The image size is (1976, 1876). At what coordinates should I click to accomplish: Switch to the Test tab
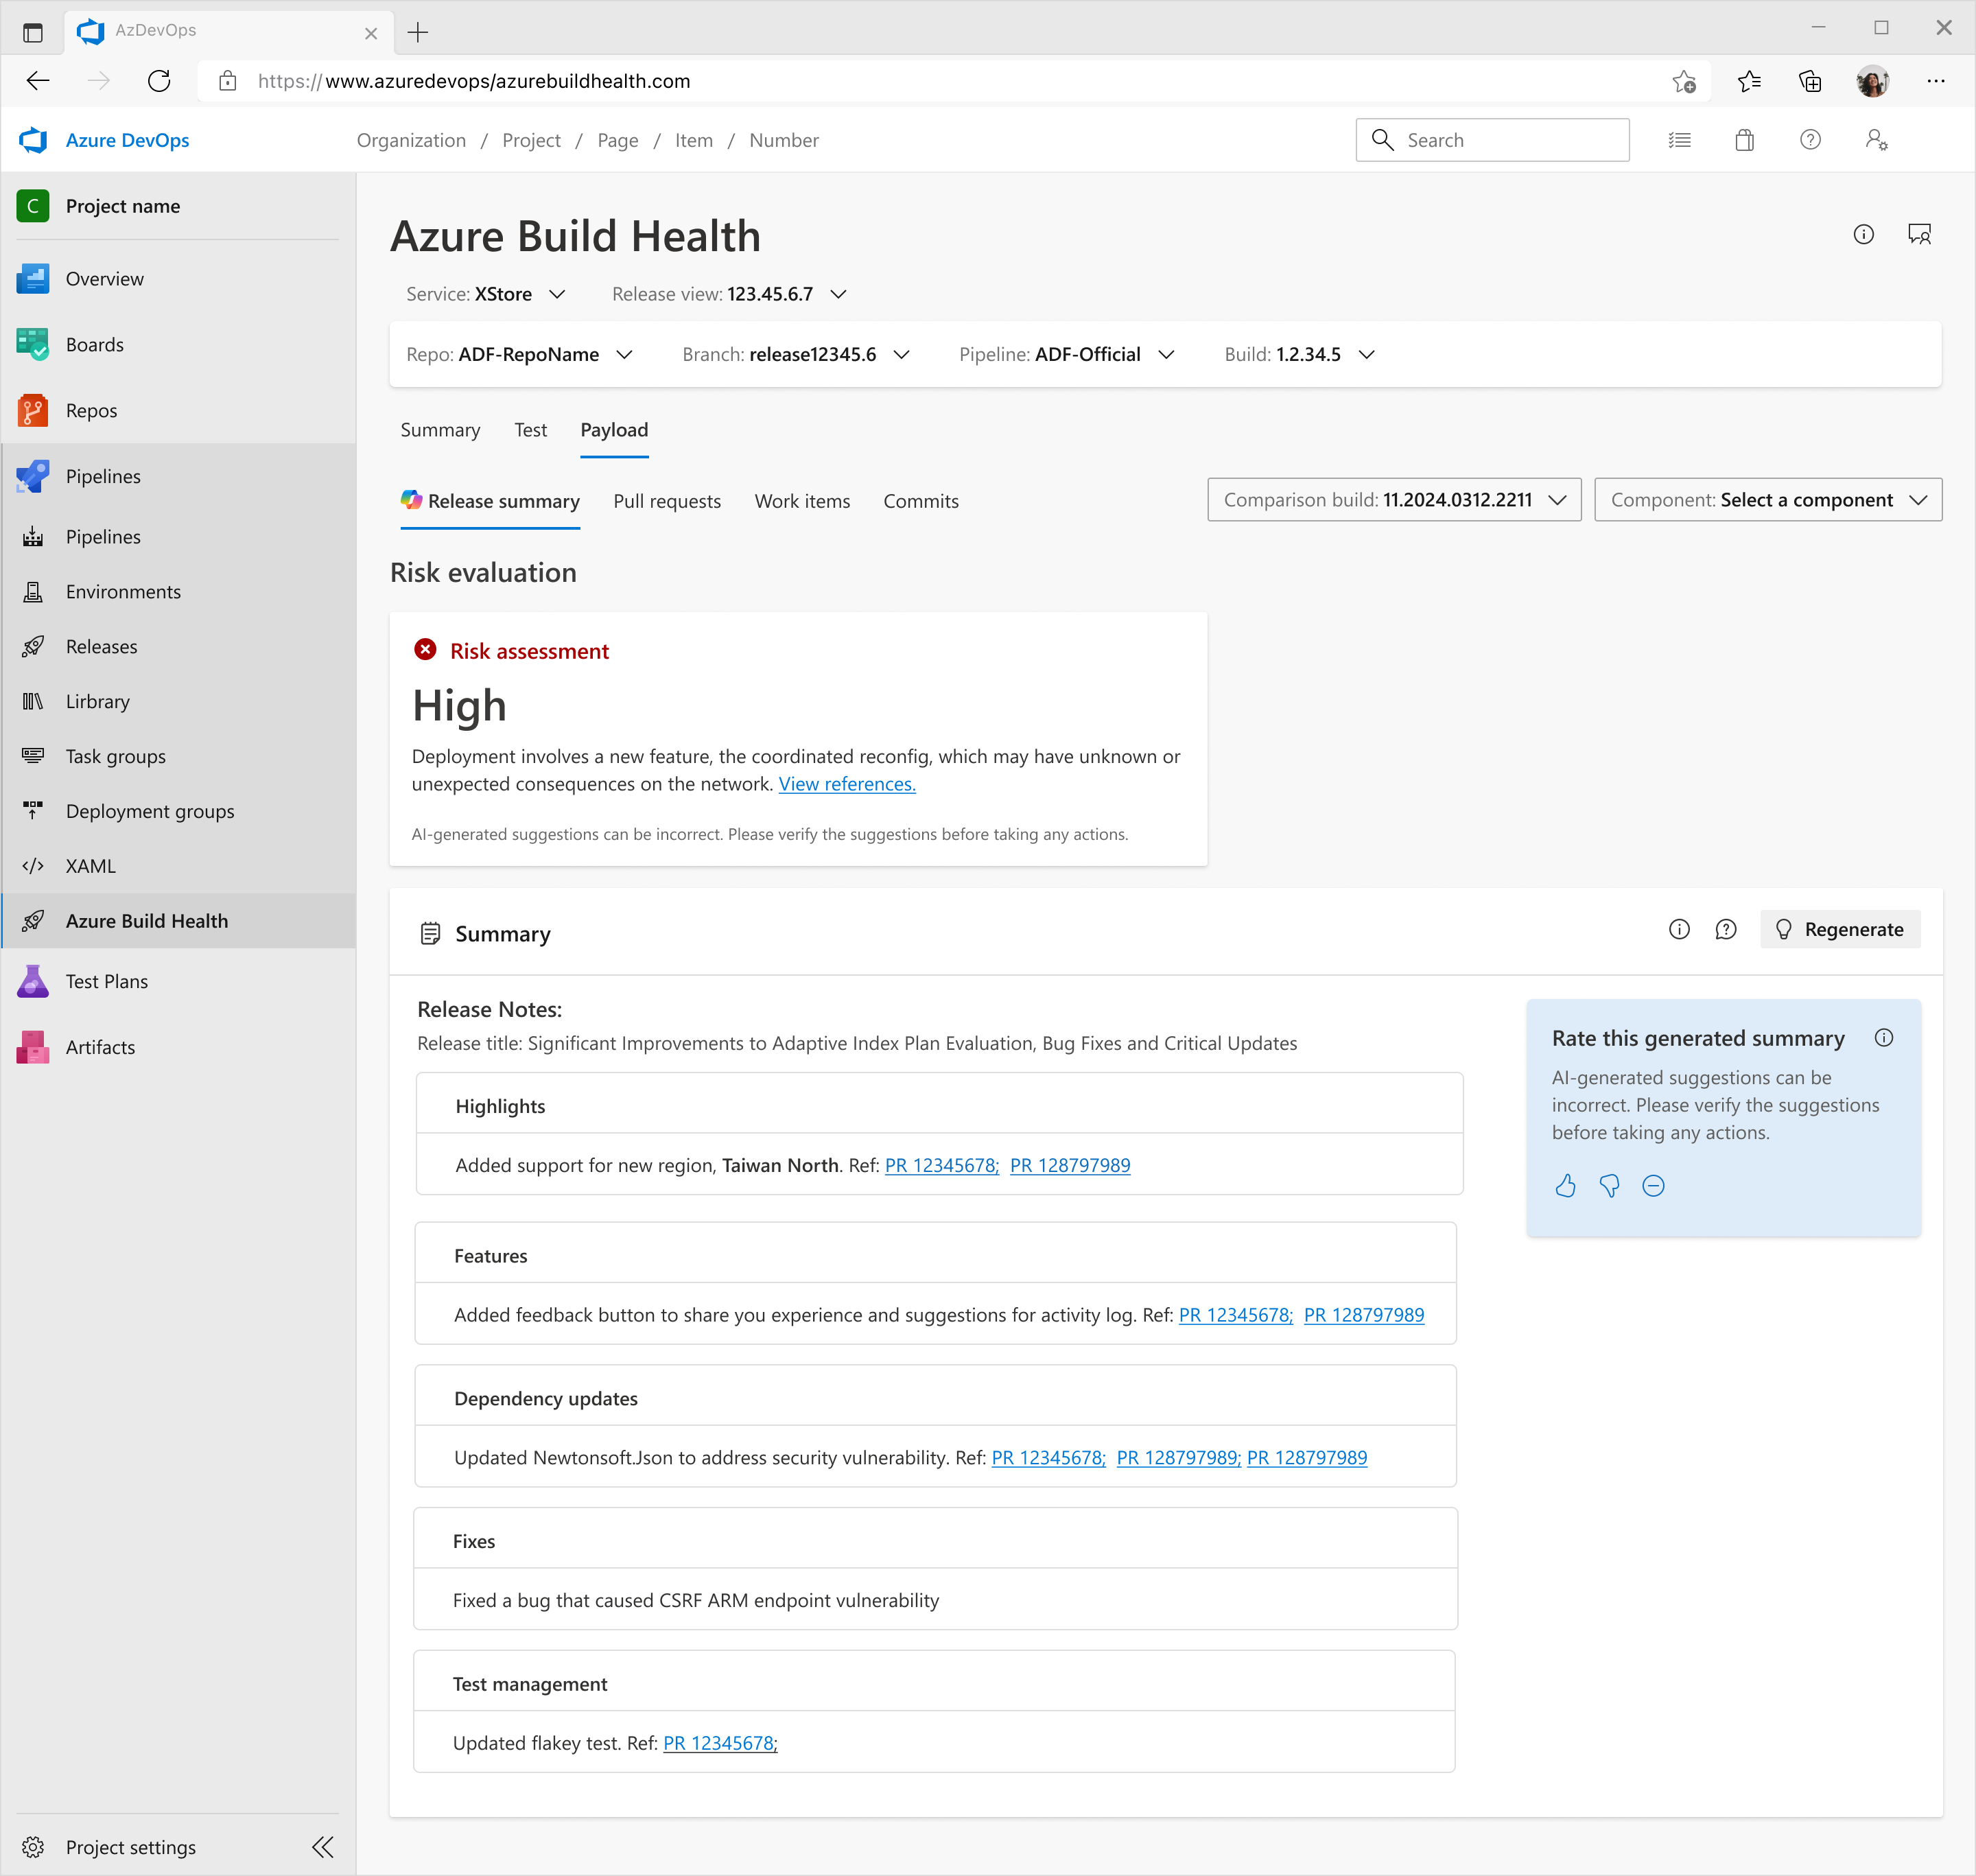(x=531, y=430)
